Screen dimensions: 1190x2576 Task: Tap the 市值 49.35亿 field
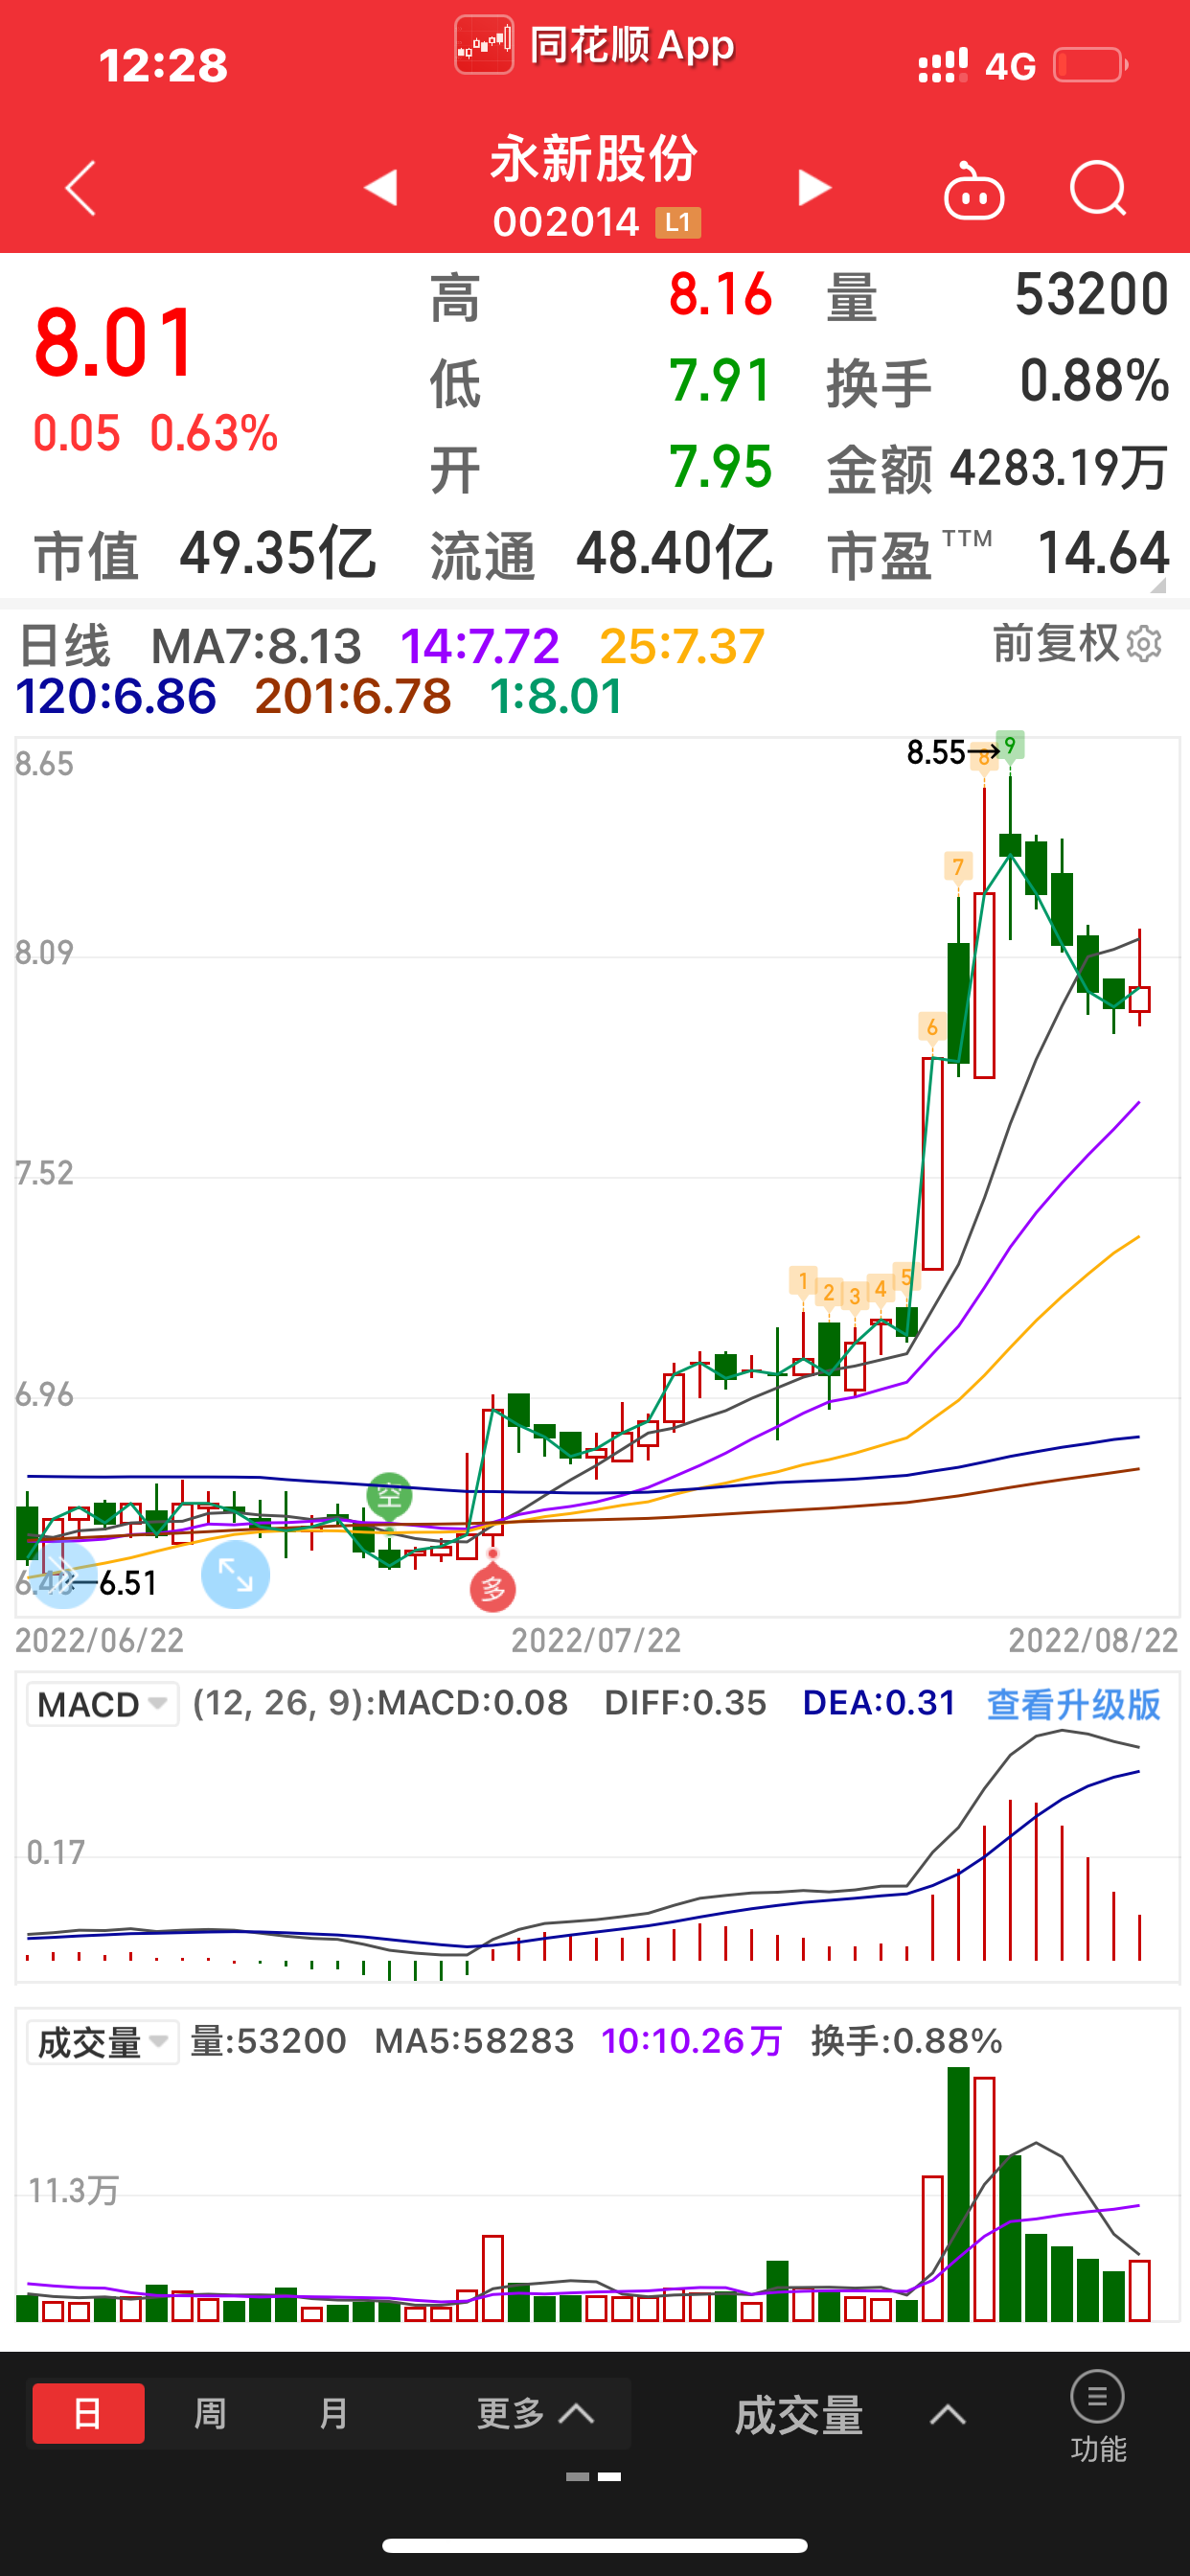tap(205, 554)
